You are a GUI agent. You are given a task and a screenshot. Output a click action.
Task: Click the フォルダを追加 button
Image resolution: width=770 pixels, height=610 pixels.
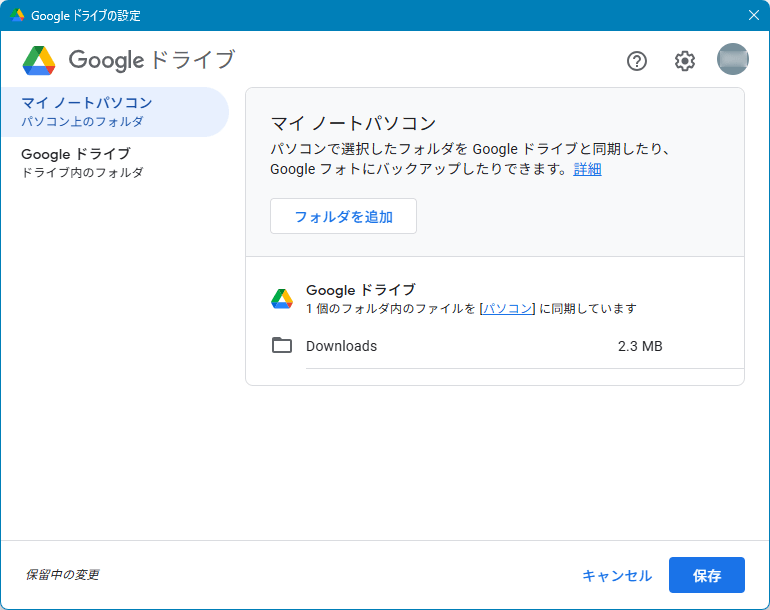(343, 216)
